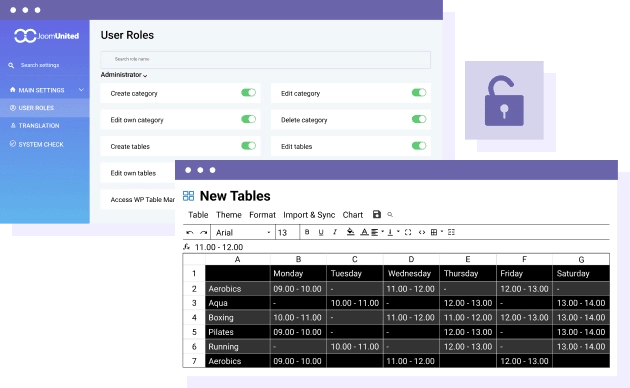Open the cell fill color tool

coord(350,232)
